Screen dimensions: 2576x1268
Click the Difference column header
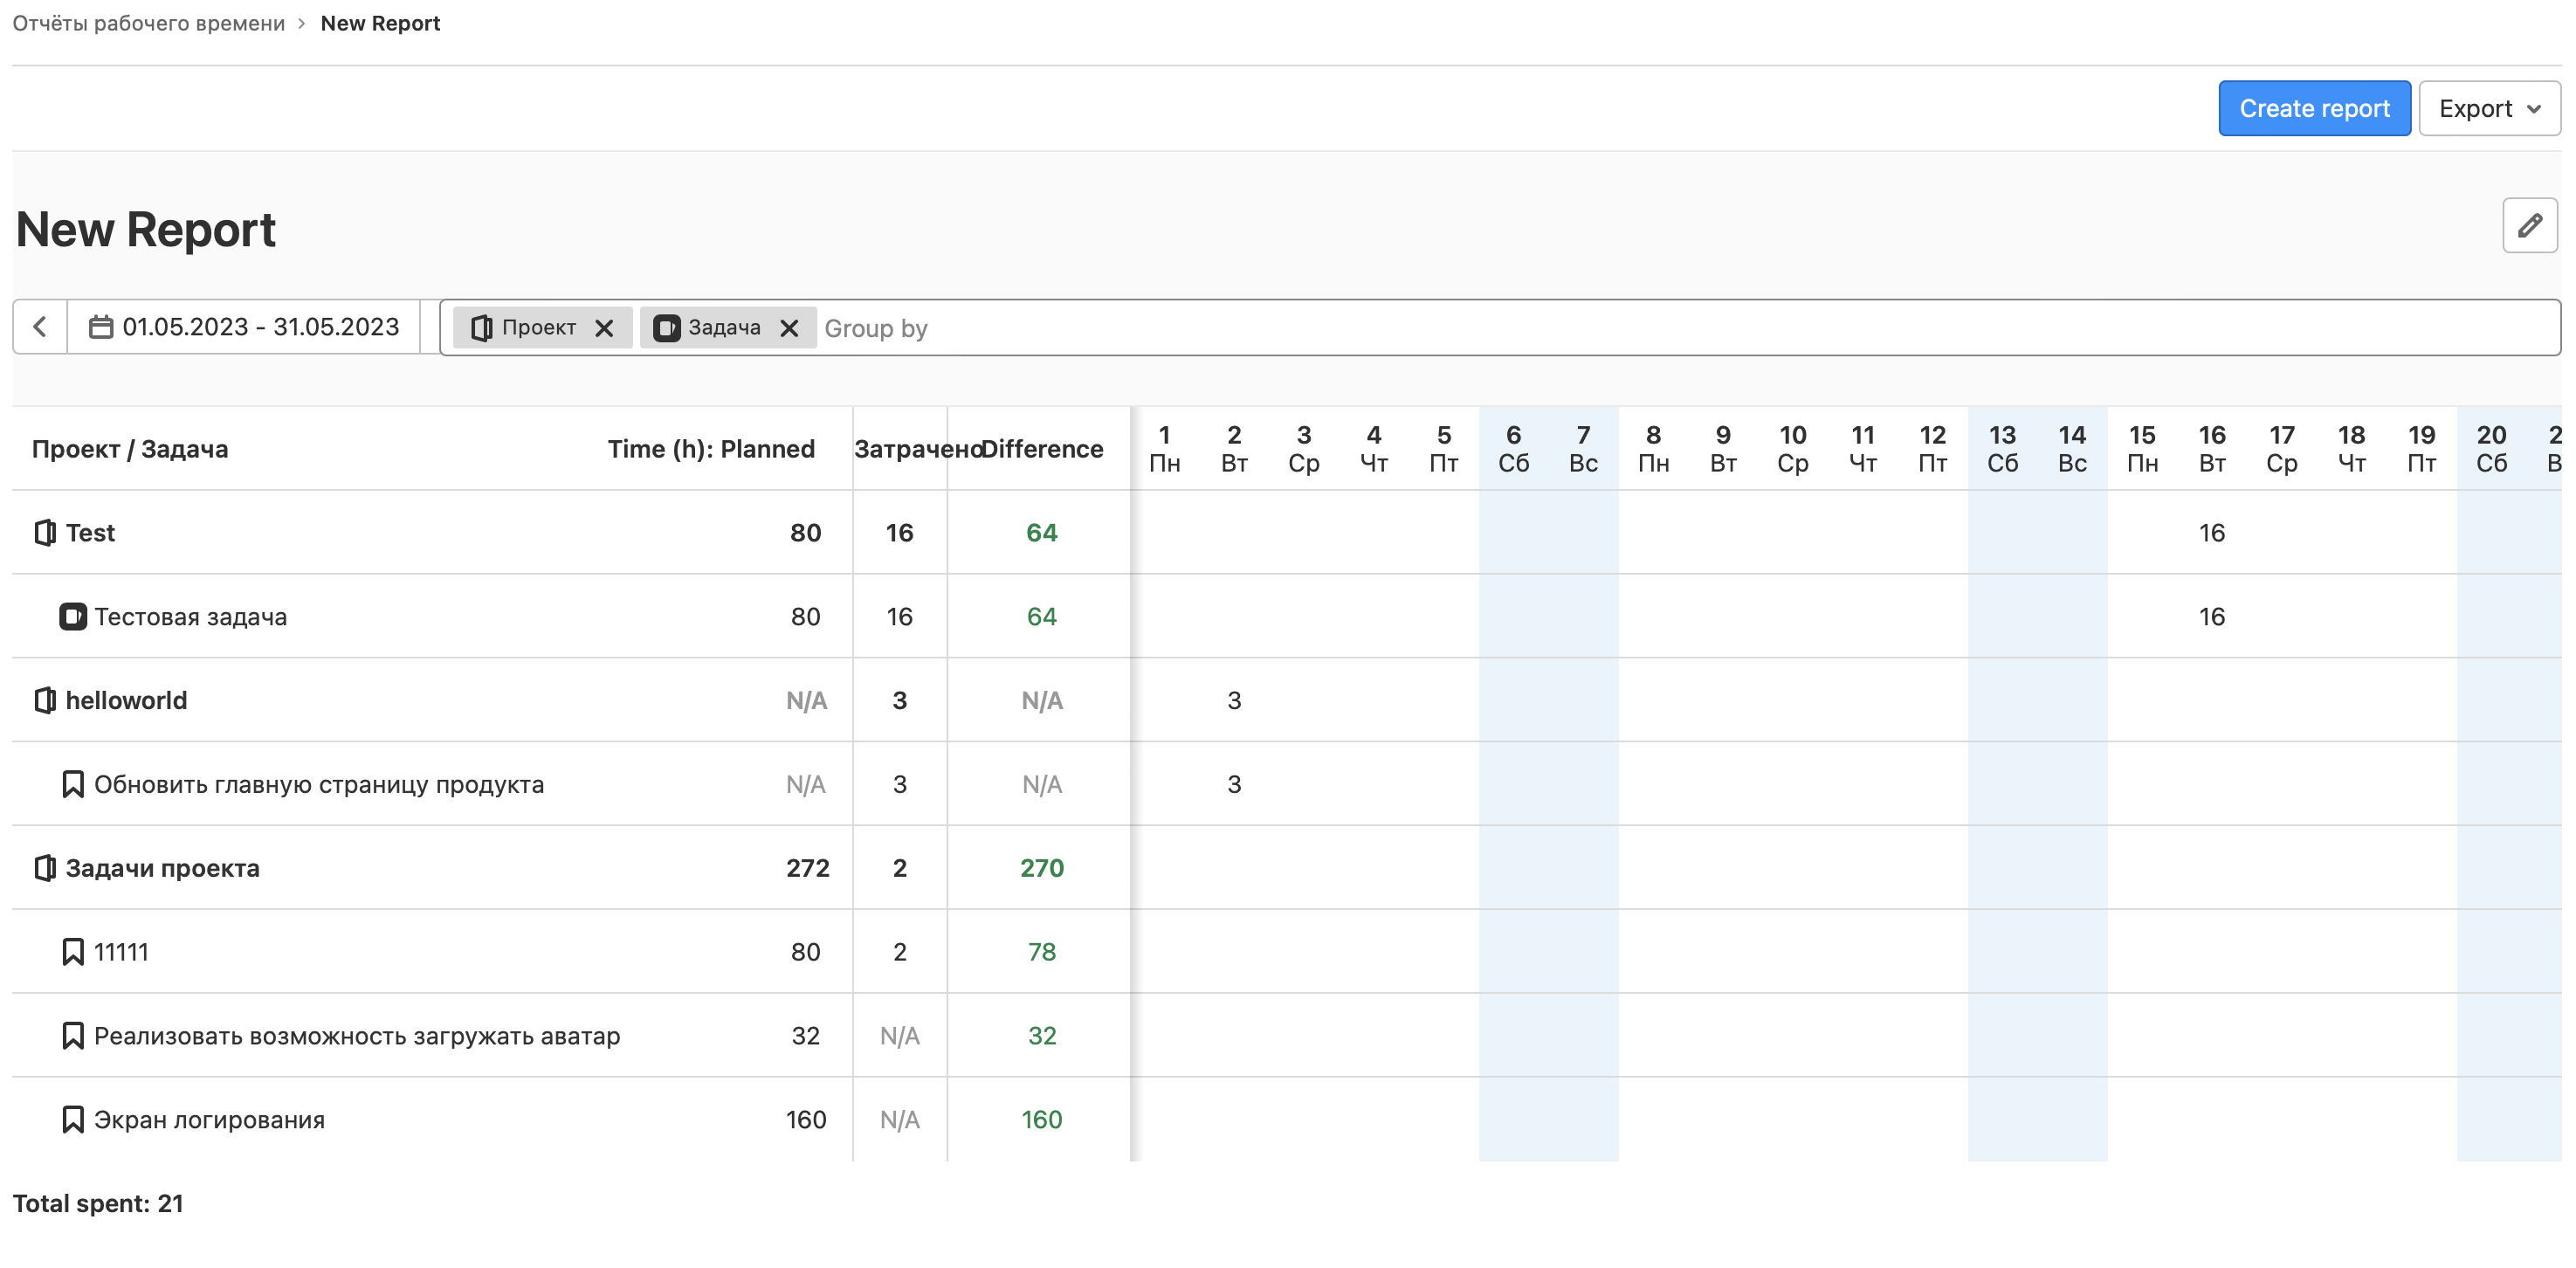pos(1042,449)
